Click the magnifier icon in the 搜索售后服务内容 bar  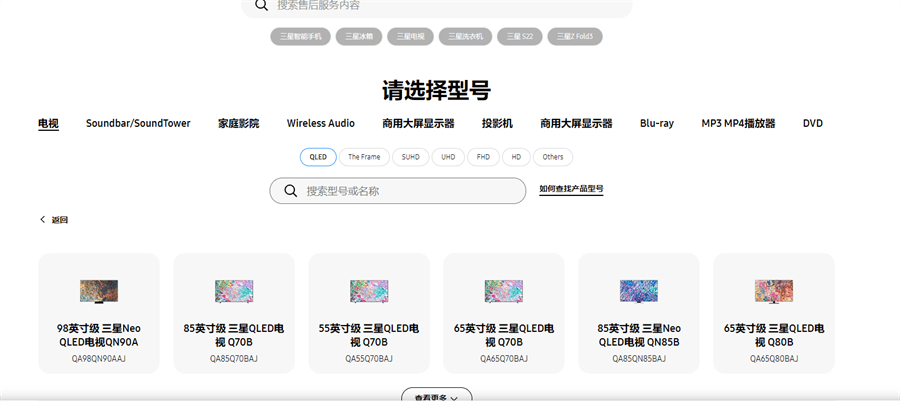click(x=261, y=5)
